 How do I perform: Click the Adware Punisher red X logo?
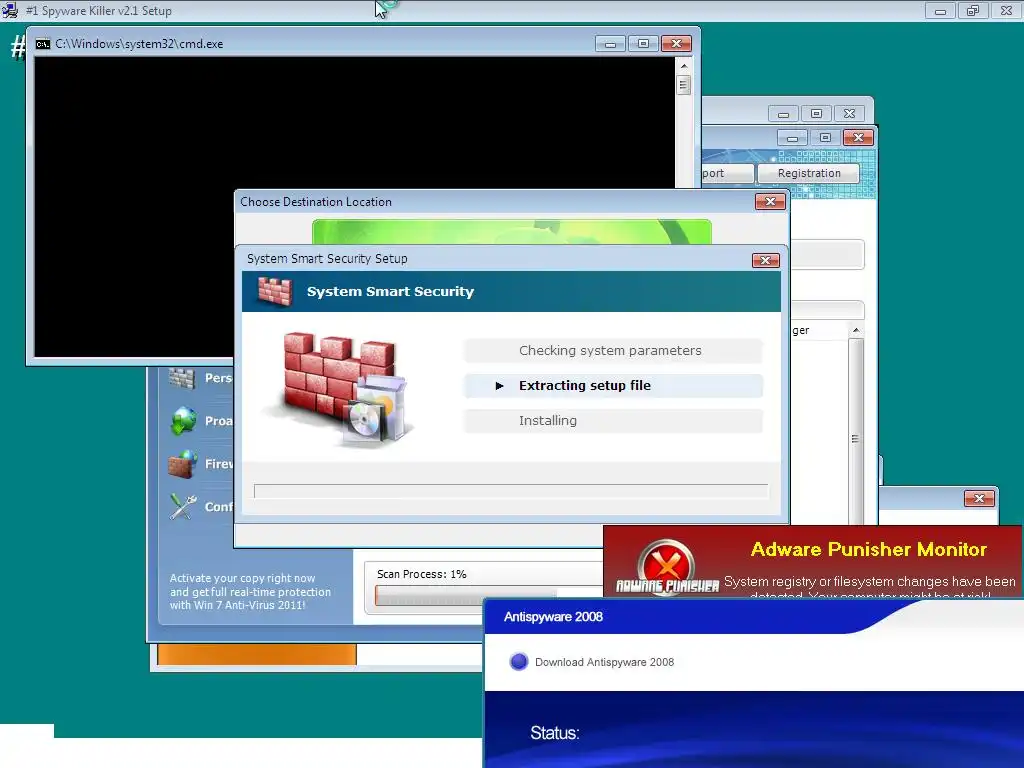[667, 566]
